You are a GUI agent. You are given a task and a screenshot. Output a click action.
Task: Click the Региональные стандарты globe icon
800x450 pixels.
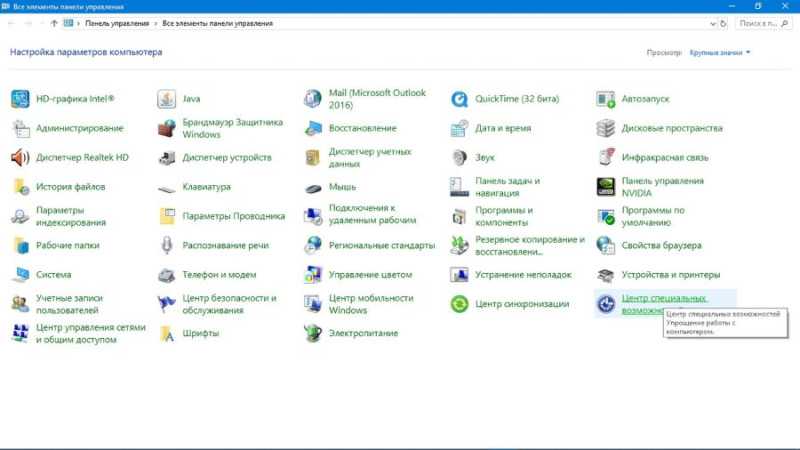tap(313, 245)
